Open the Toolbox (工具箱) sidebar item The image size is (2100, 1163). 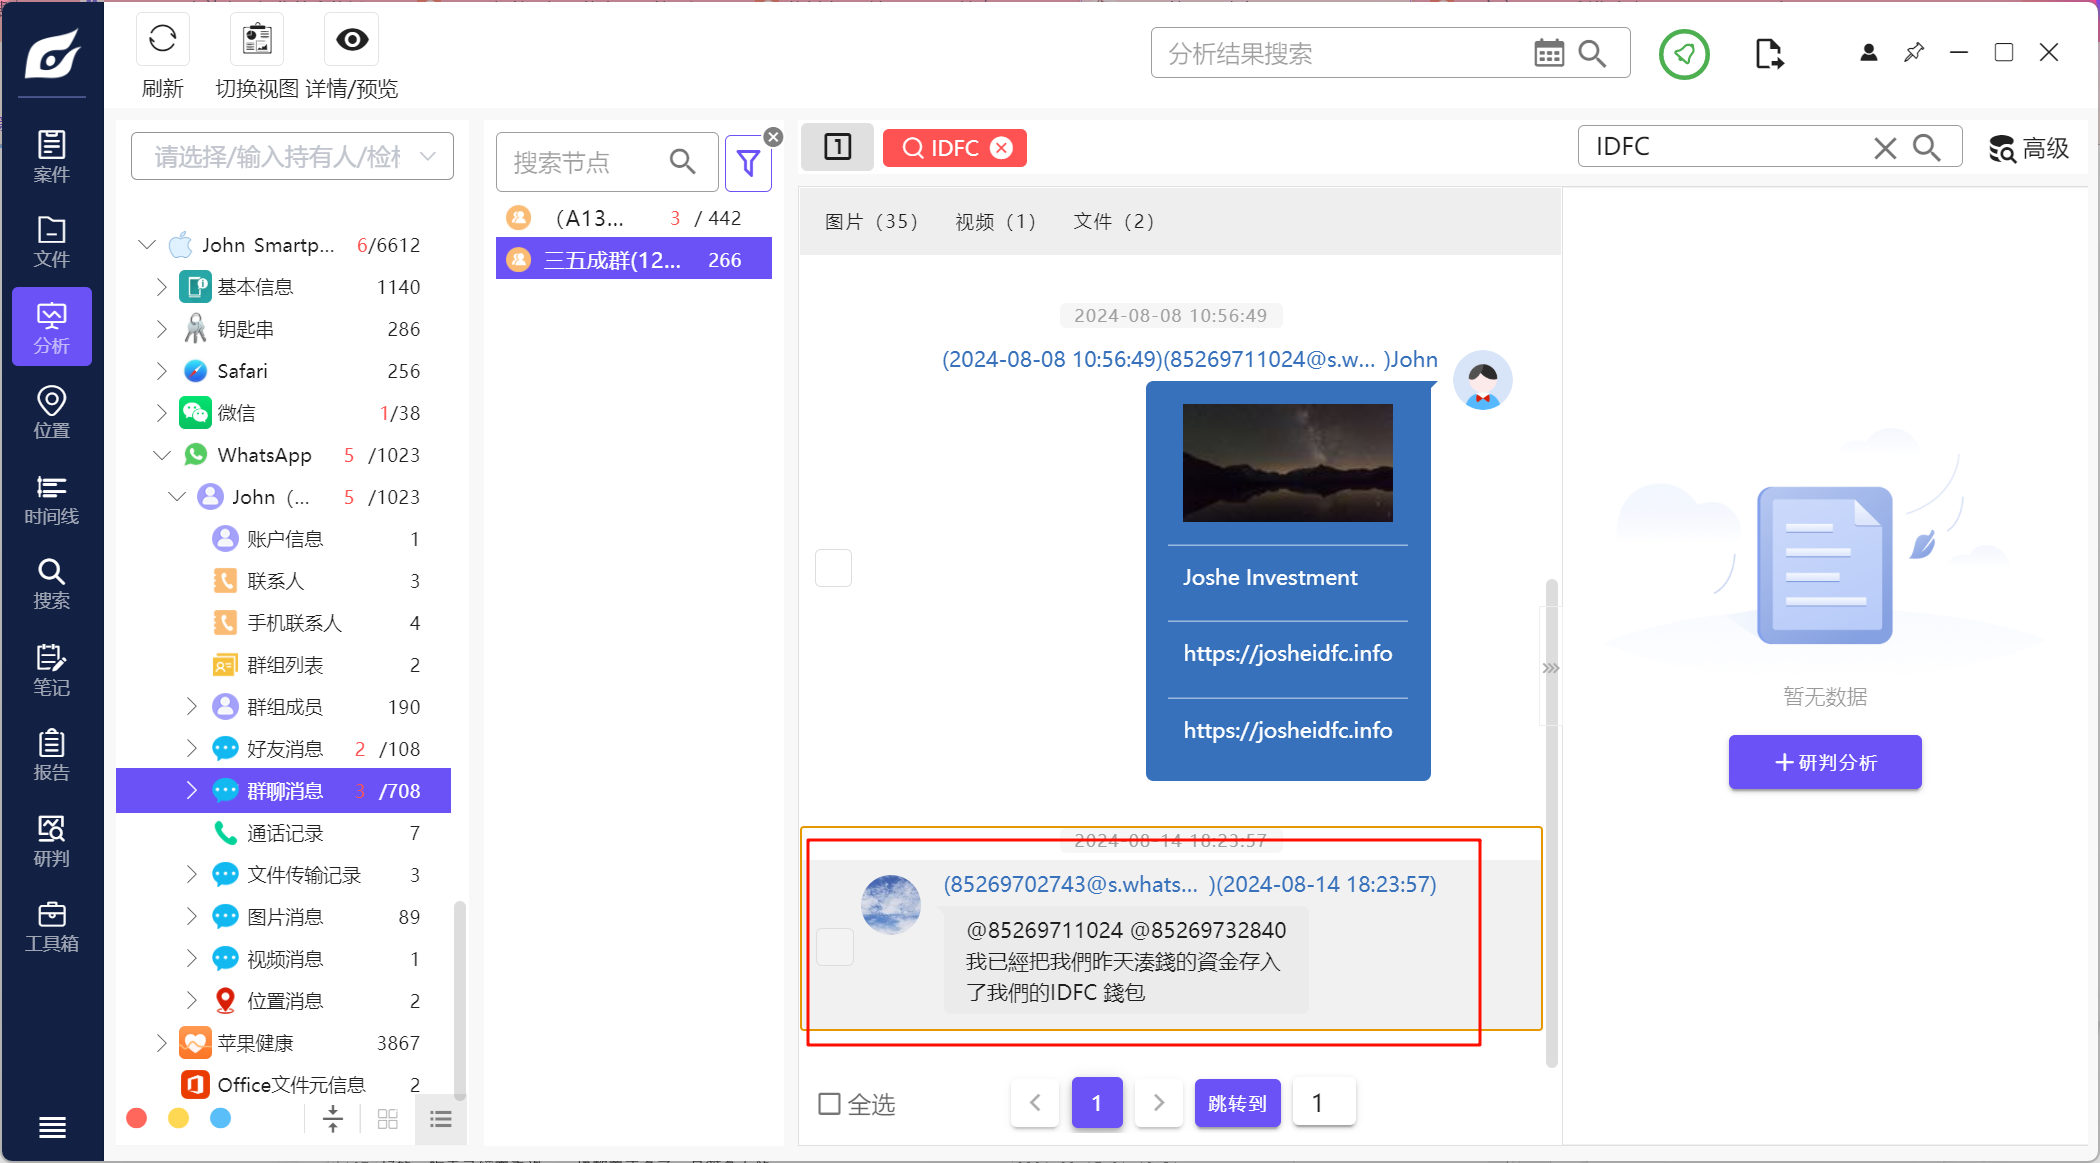[x=51, y=926]
